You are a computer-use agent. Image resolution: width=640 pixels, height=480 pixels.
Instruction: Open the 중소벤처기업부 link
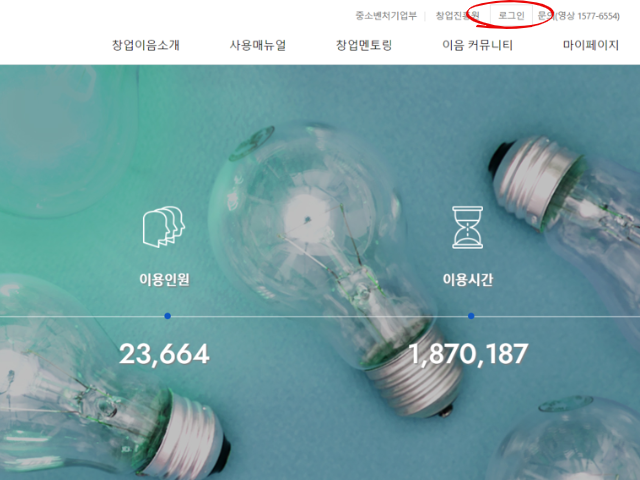386,16
